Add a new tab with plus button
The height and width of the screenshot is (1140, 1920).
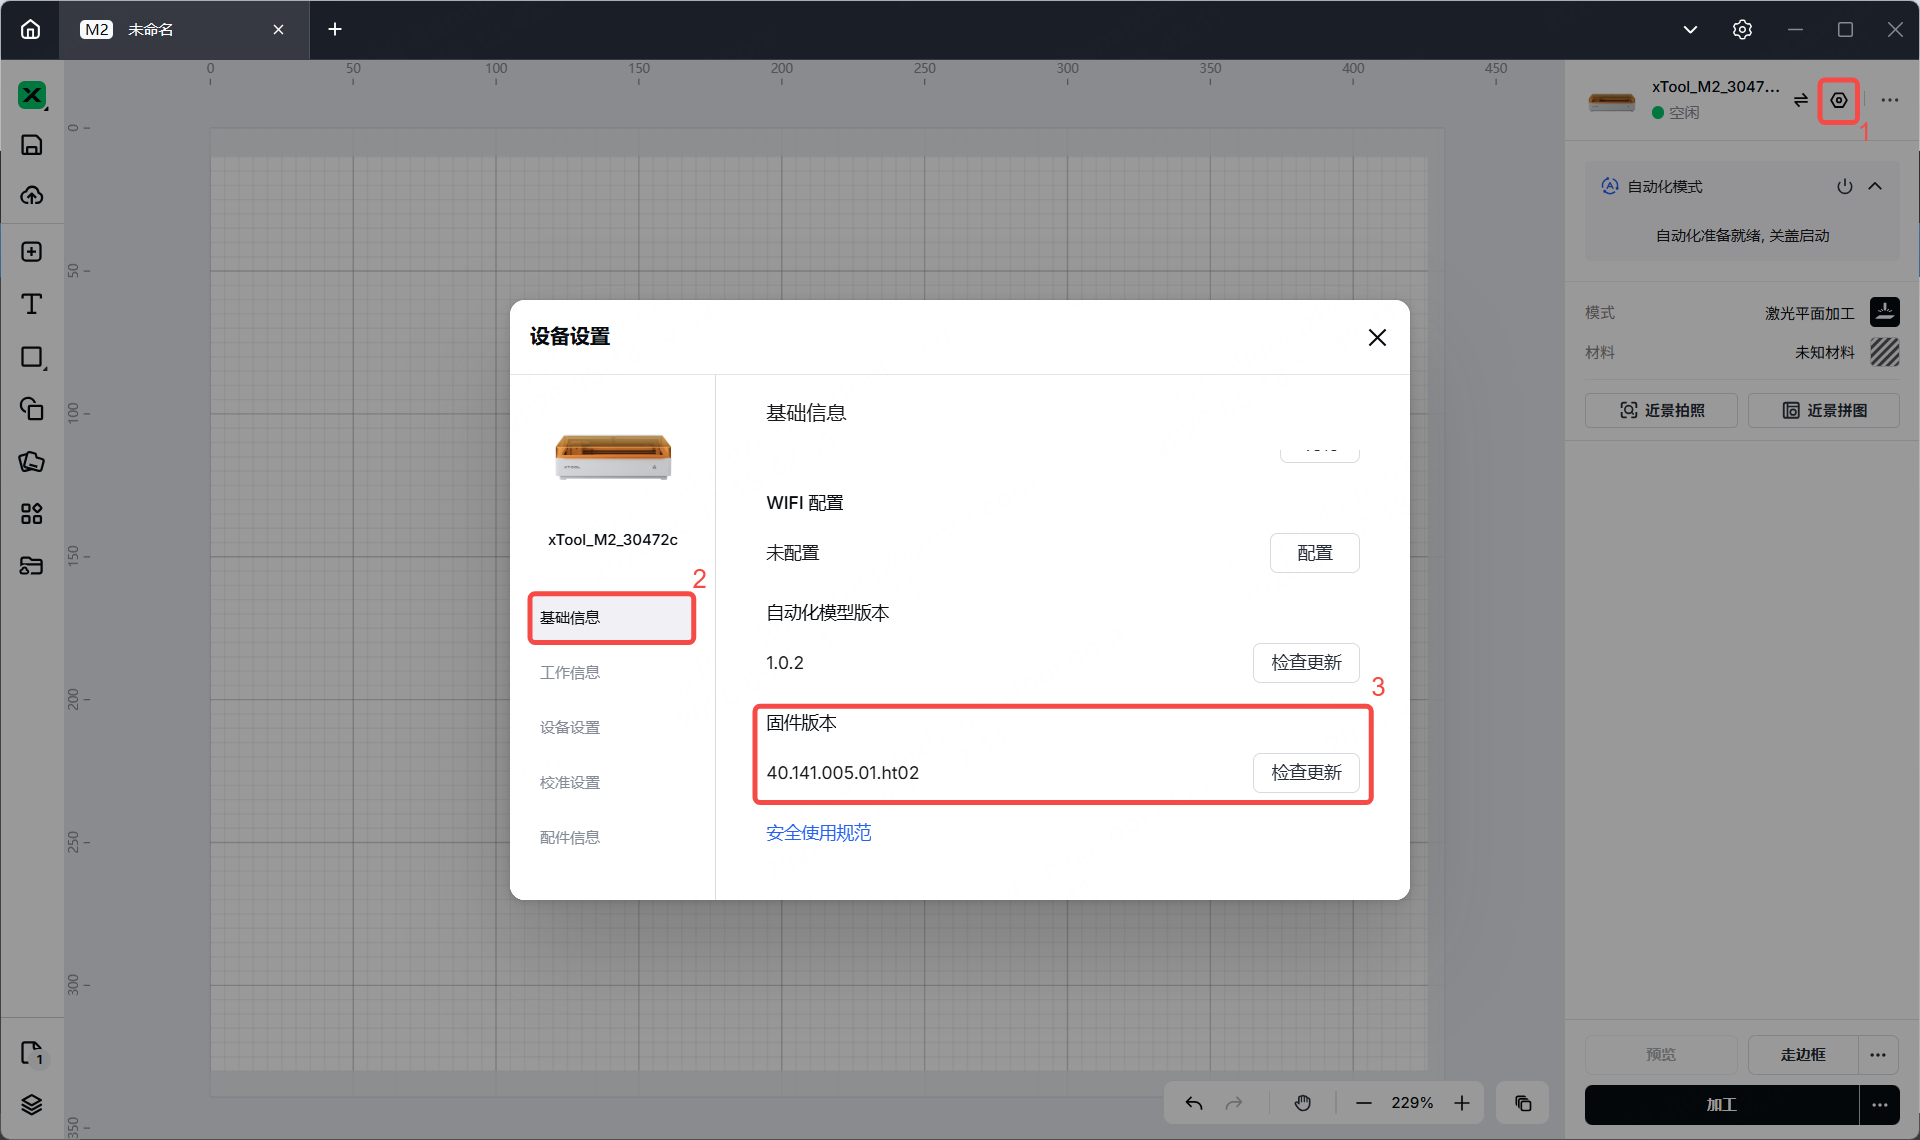click(x=335, y=30)
